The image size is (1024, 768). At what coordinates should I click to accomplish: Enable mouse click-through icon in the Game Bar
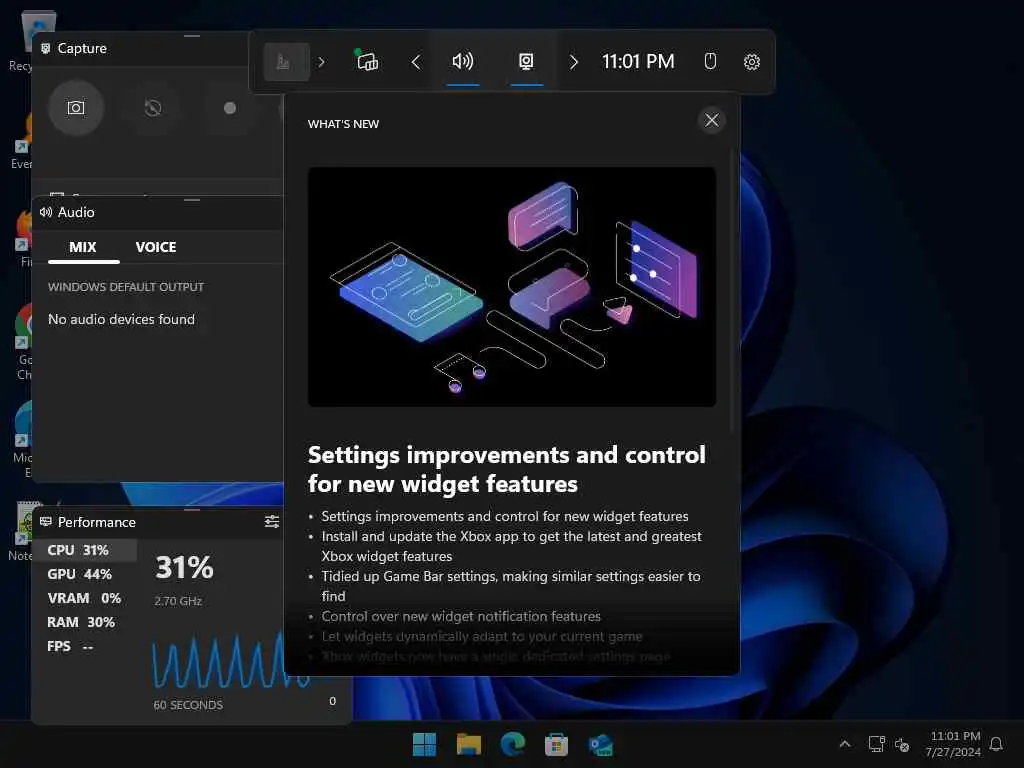710,61
